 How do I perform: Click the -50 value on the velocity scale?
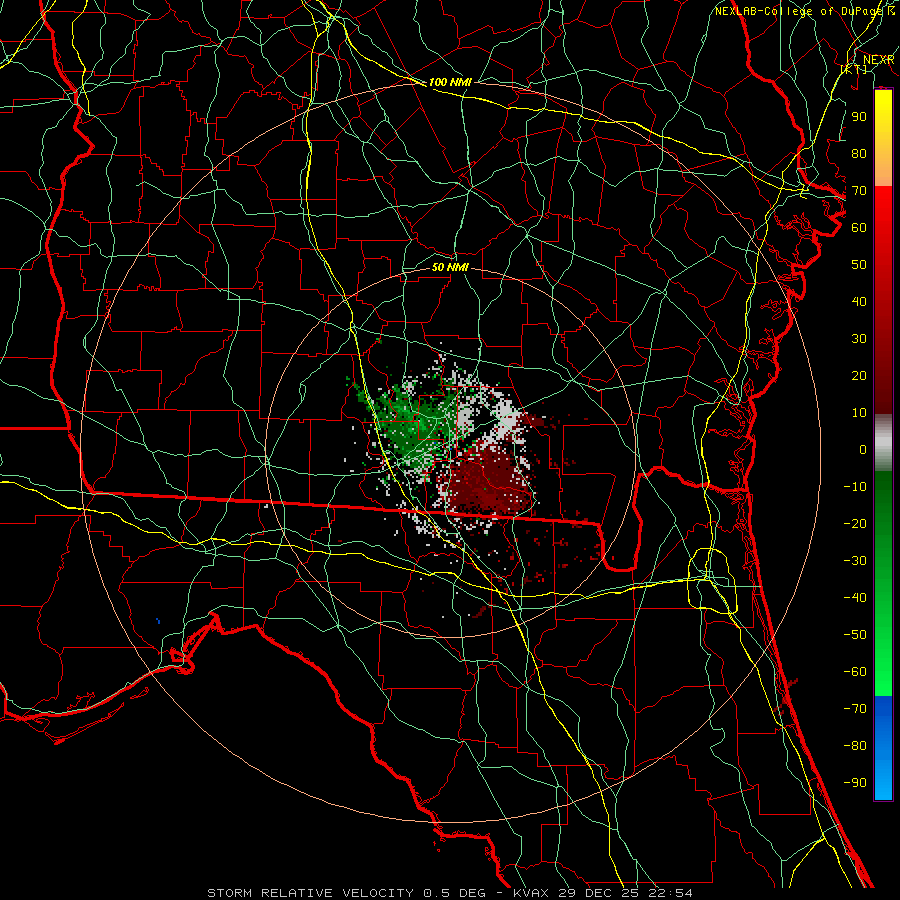pos(855,634)
